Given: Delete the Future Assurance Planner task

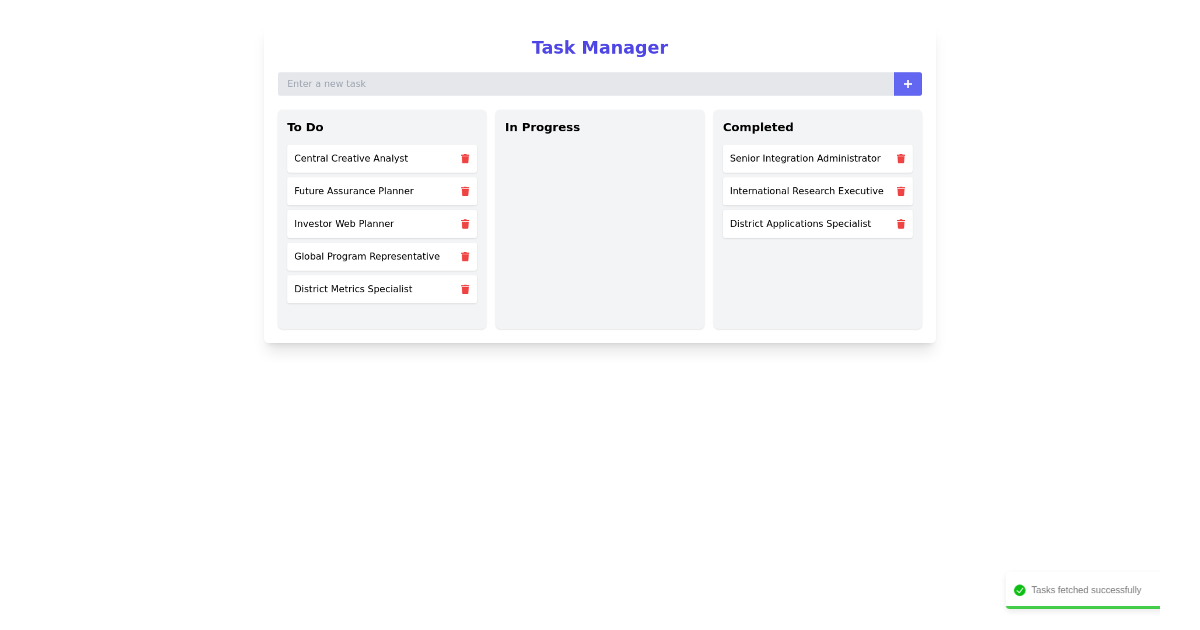Looking at the screenshot, I should [x=465, y=191].
